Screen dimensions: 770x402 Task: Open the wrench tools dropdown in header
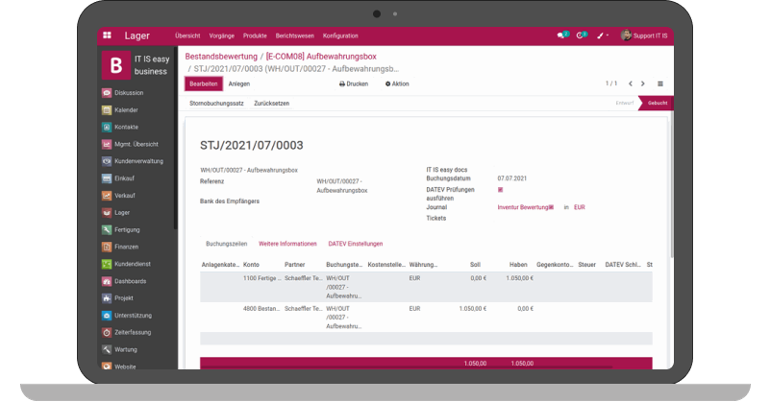tap(602, 35)
